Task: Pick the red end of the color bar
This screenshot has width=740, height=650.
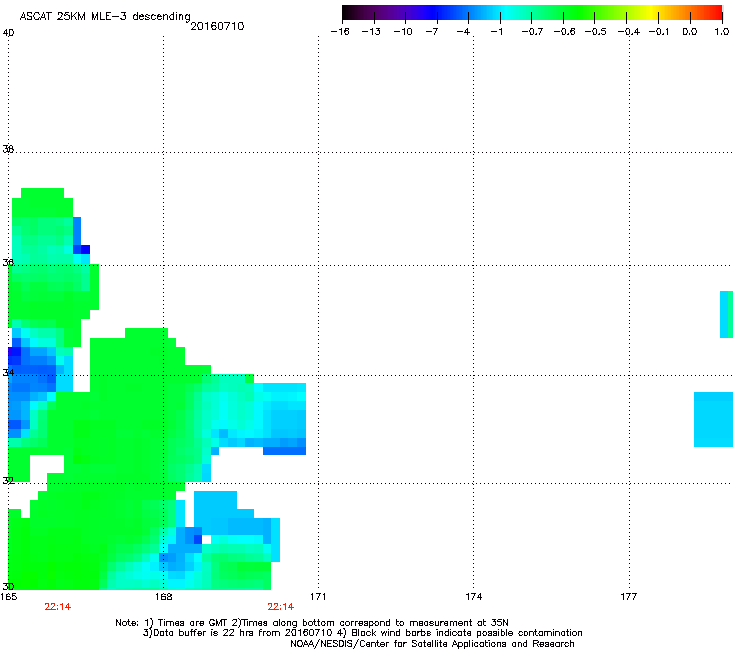Action: point(716,13)
